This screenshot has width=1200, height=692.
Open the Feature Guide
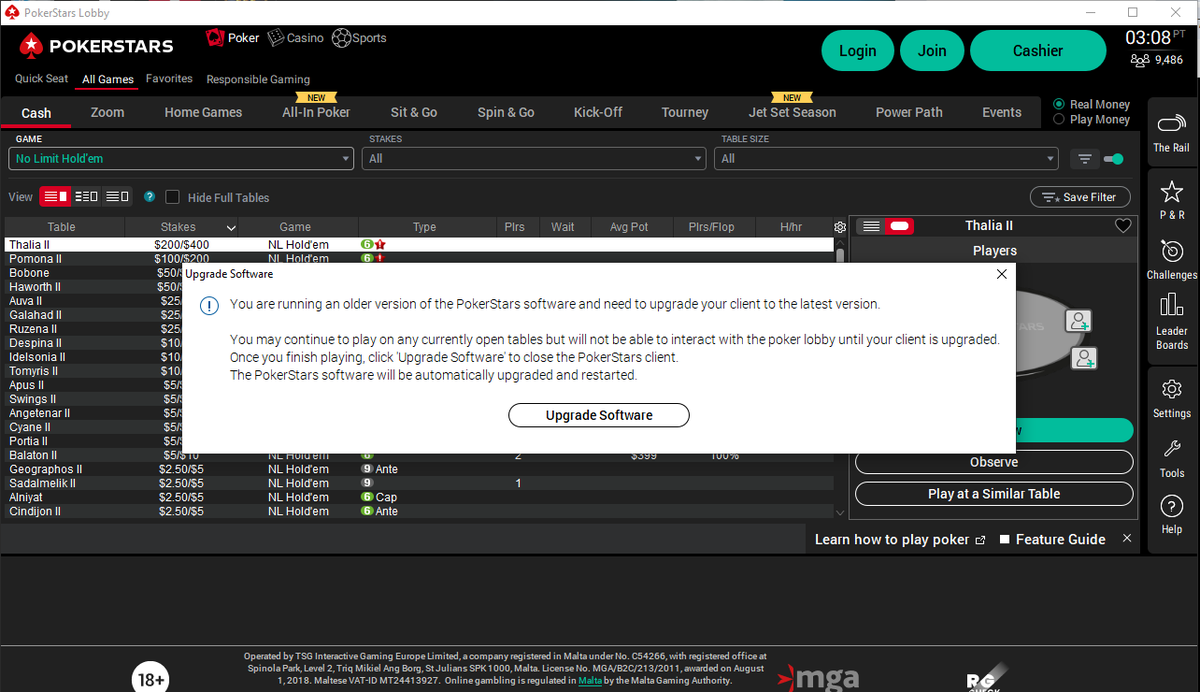coord(1052,539)
